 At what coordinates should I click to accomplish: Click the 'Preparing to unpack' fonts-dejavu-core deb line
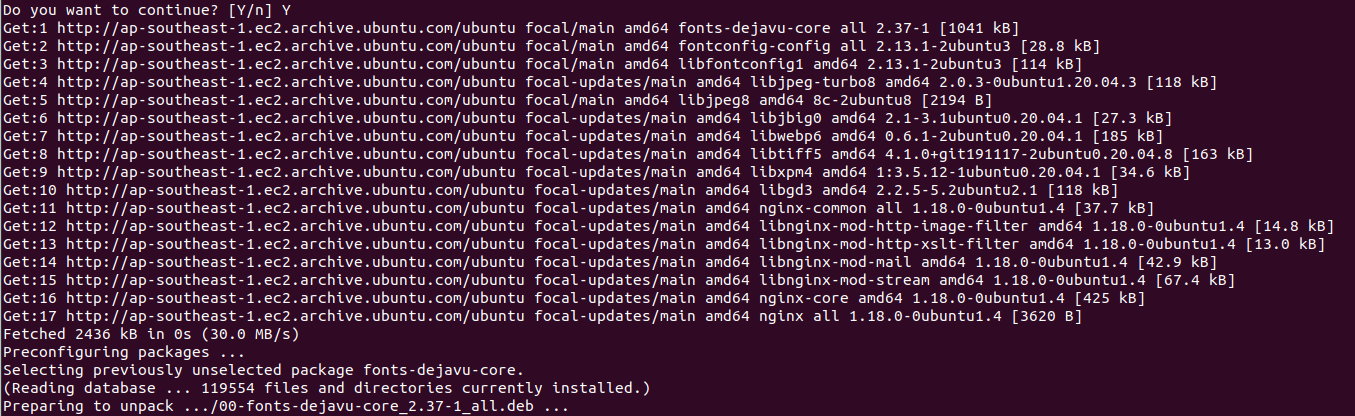click(287, 407)
